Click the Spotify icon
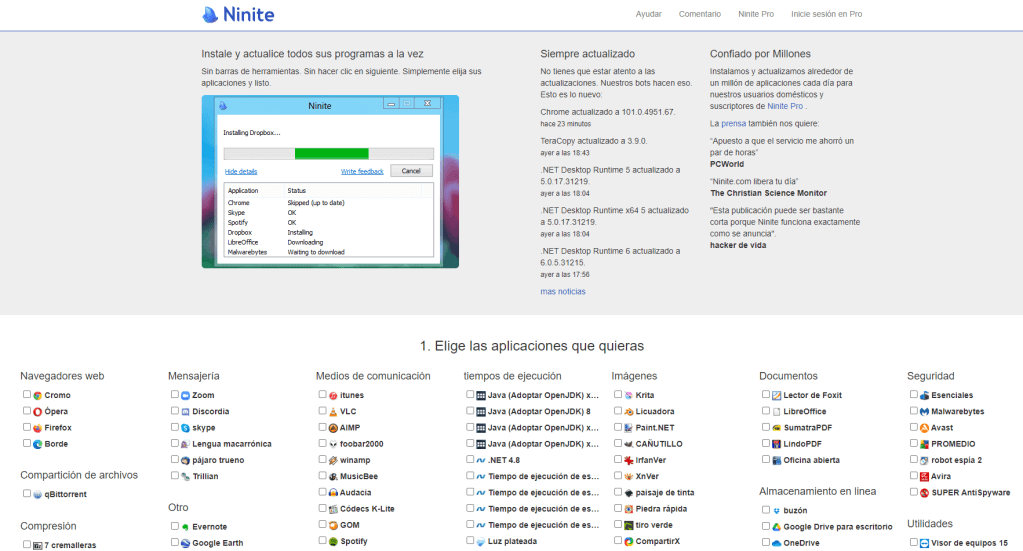 (333, 541)
